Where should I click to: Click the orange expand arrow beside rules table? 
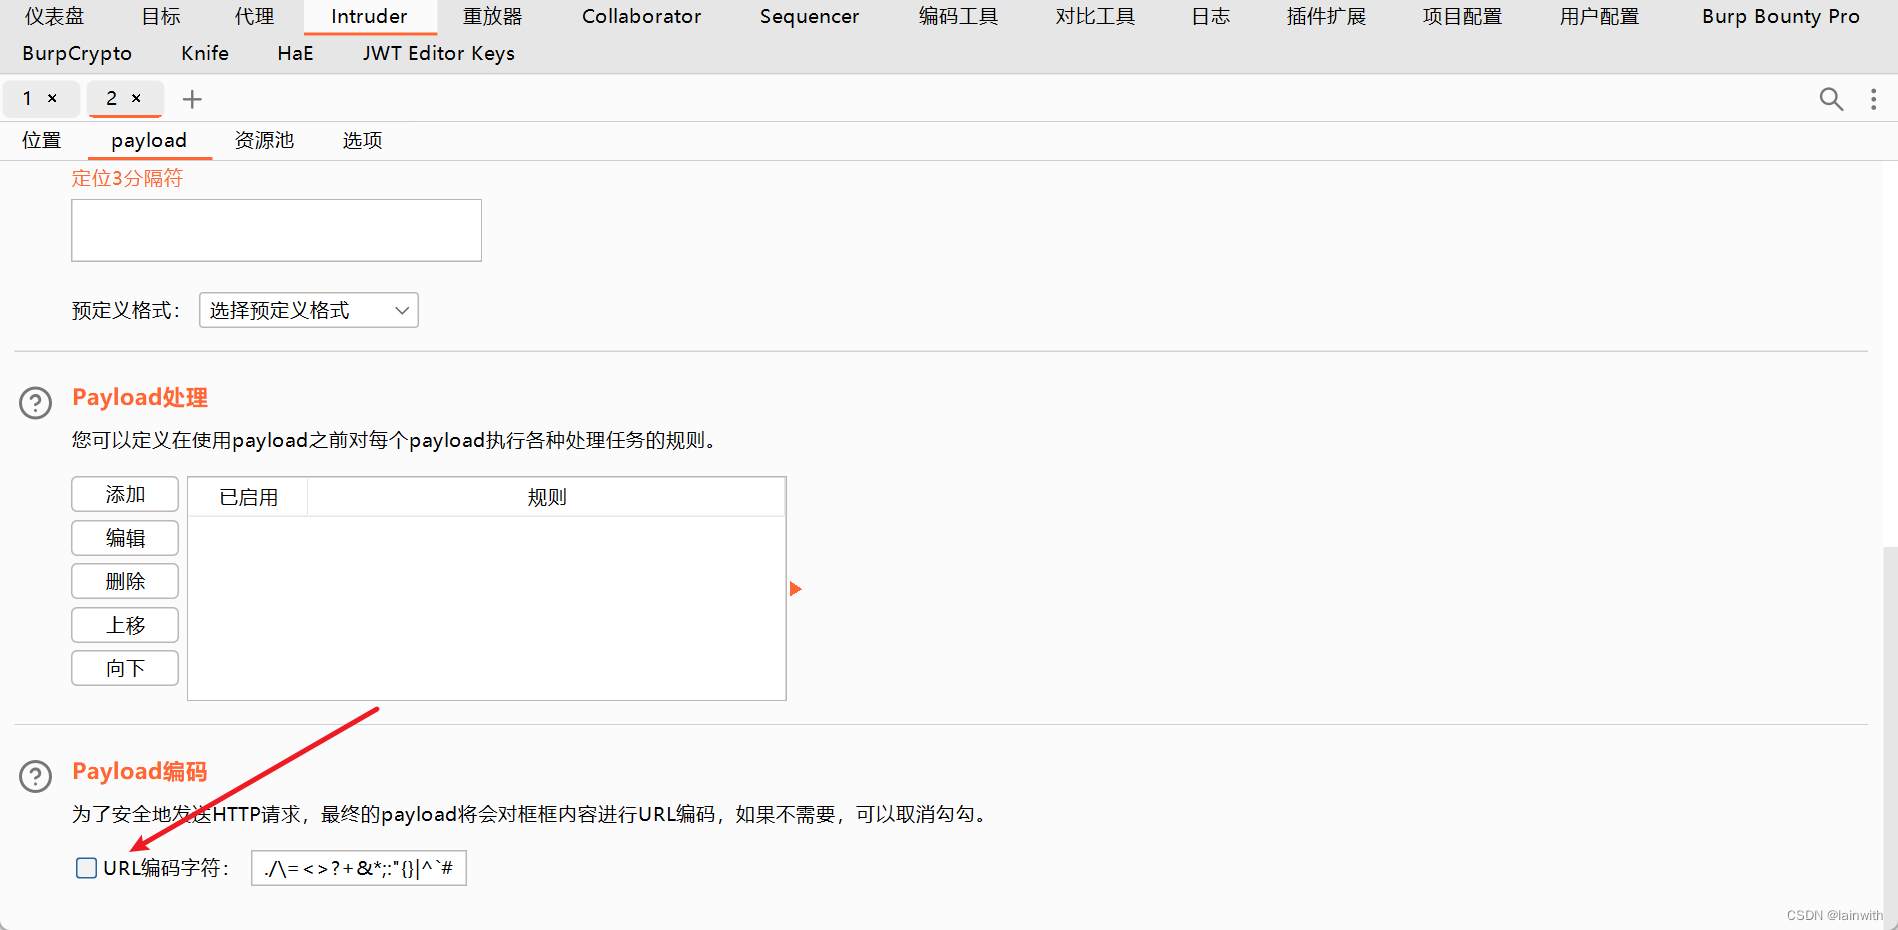coord(796,589)
